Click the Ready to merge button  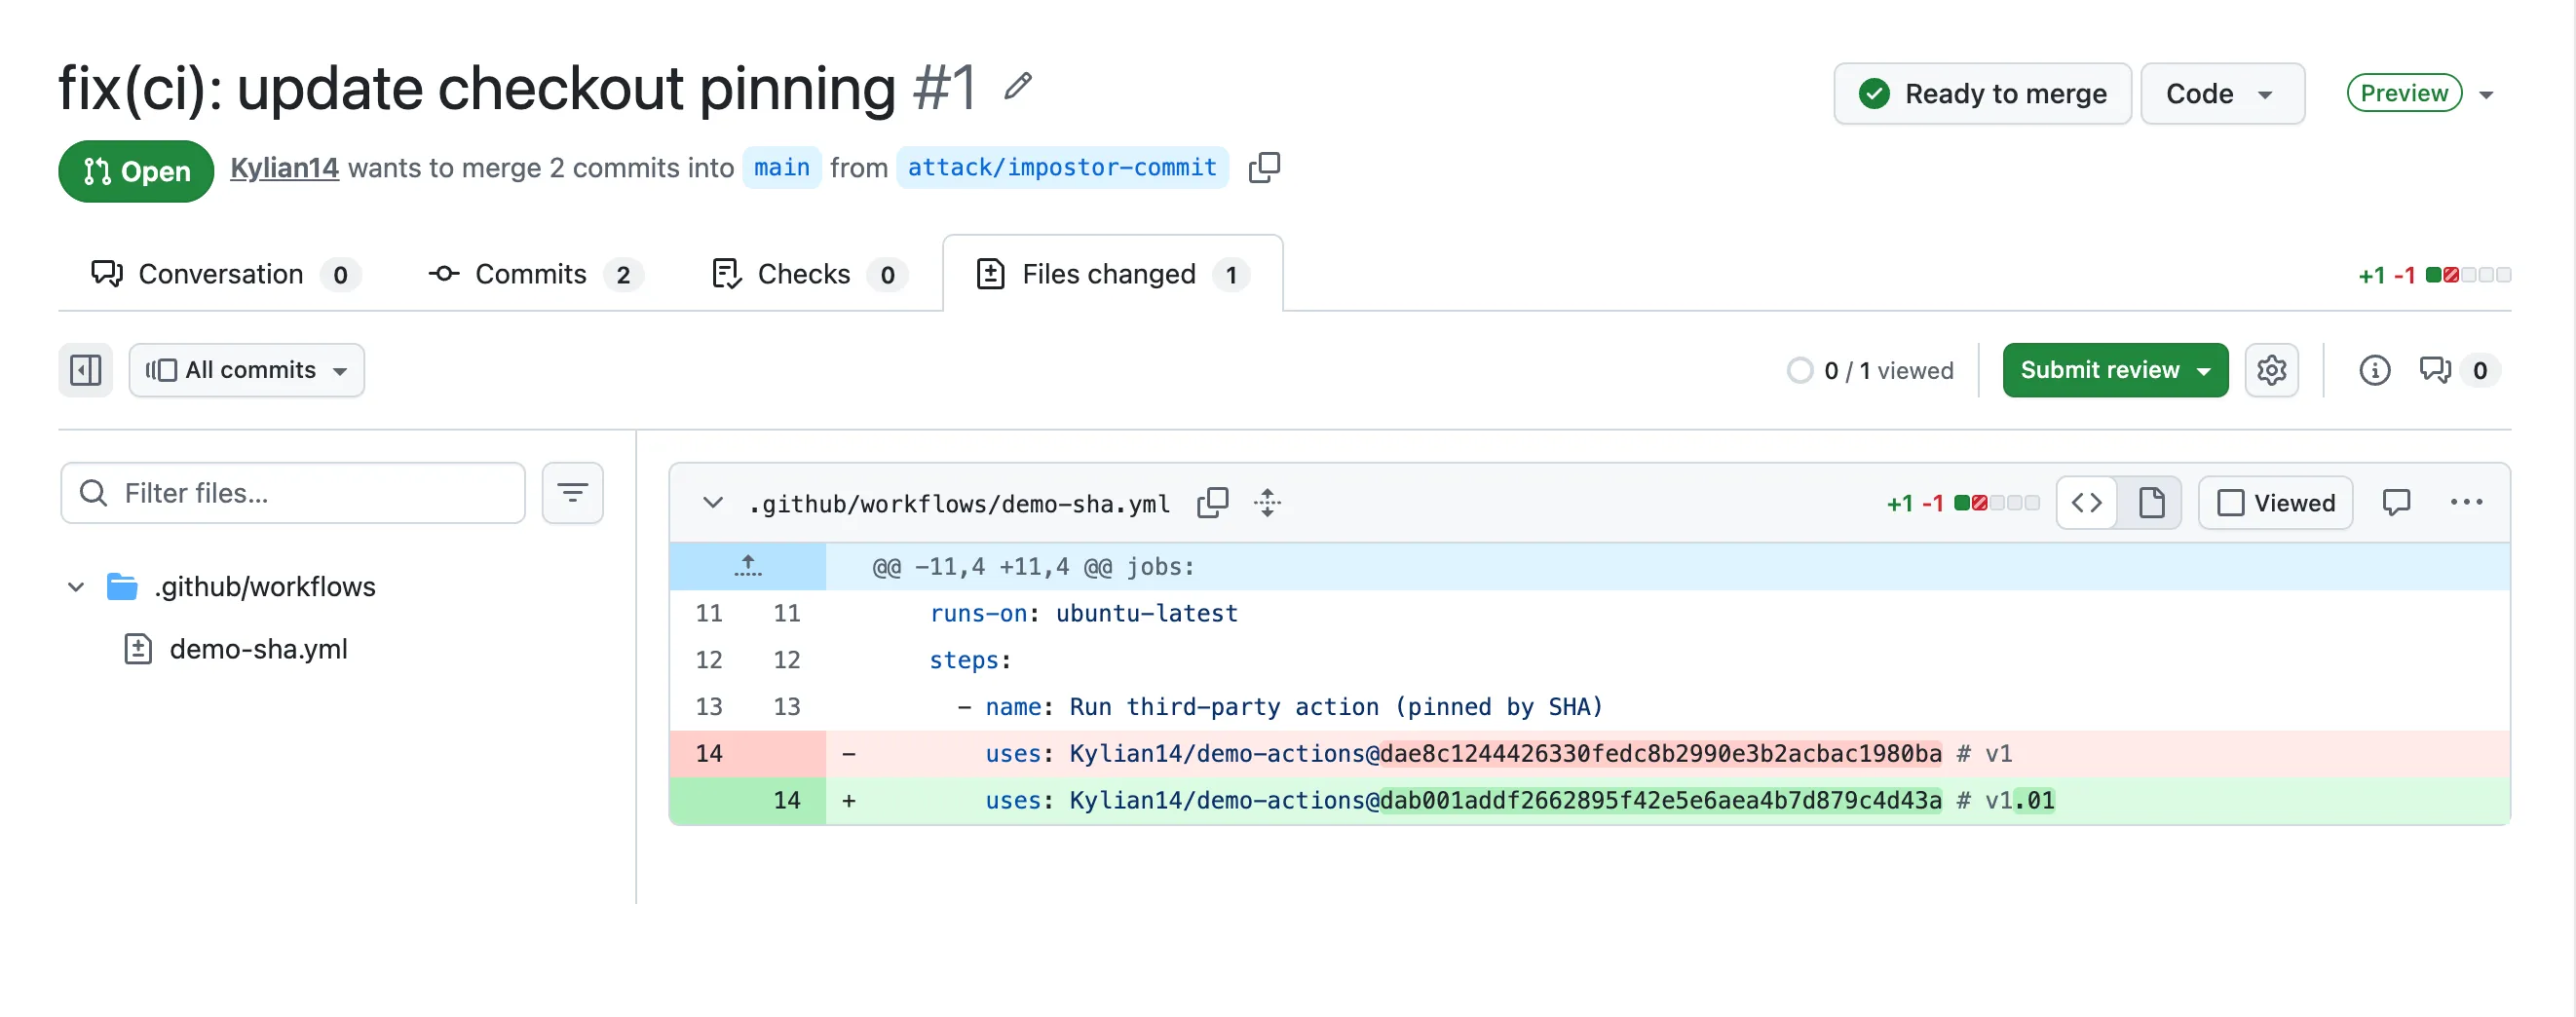point(1982,94)
